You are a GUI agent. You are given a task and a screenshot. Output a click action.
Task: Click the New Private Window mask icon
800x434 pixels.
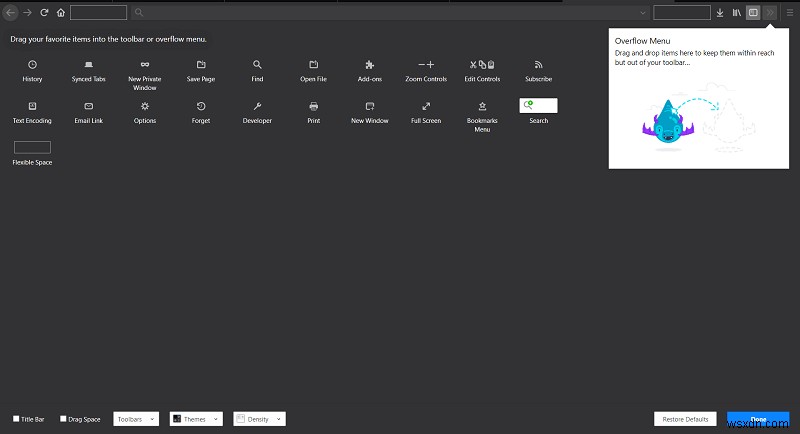coord(145,64)
